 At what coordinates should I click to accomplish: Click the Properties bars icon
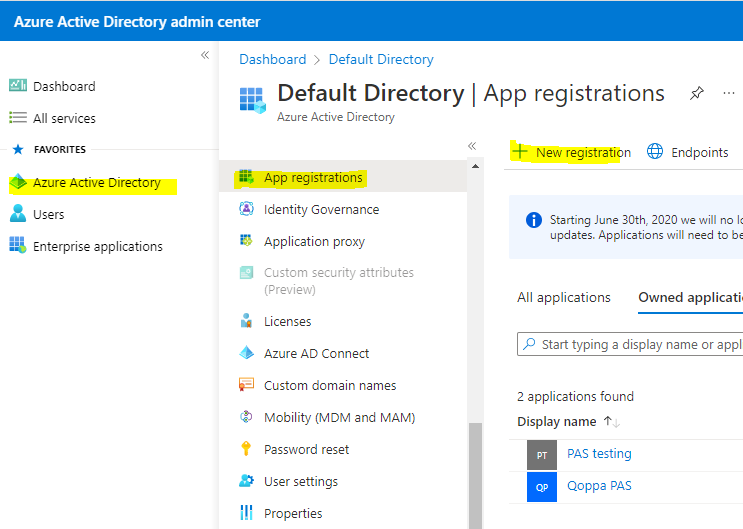pyautogui.click(x=246, y=512)
